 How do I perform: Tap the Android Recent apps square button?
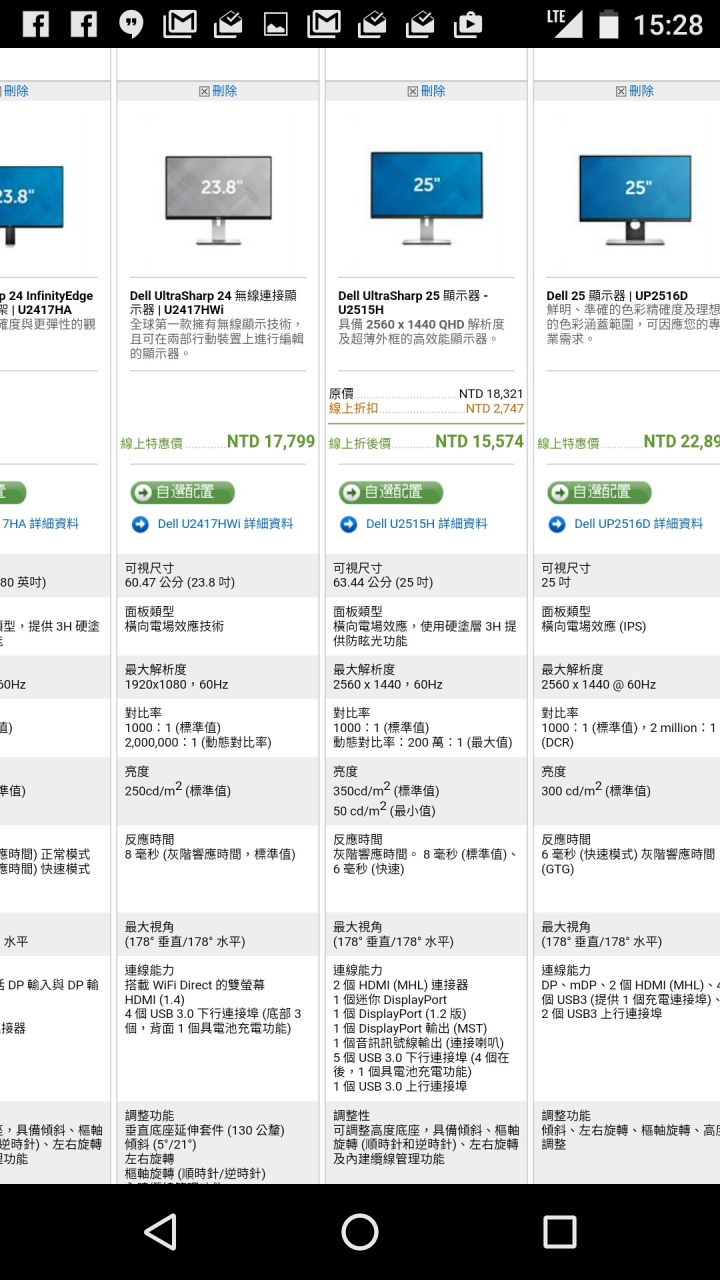[559, 1232]
